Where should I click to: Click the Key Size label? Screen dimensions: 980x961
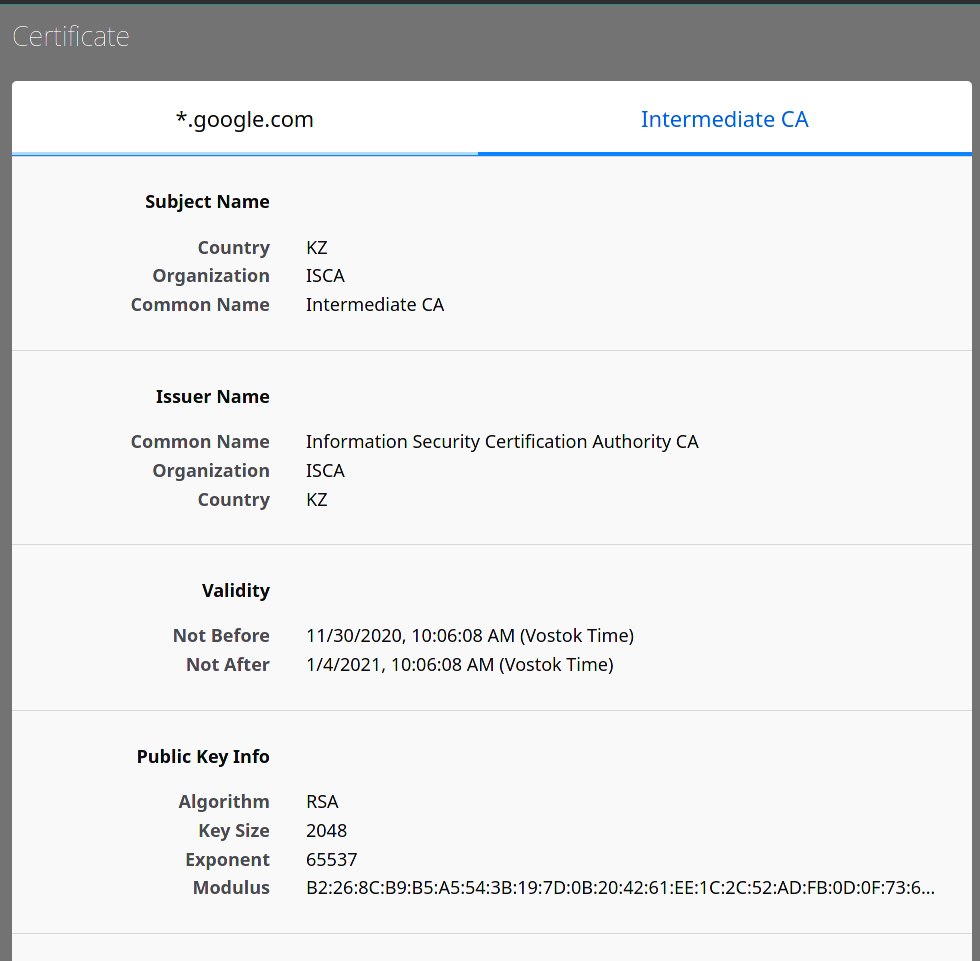click(234, 830)
